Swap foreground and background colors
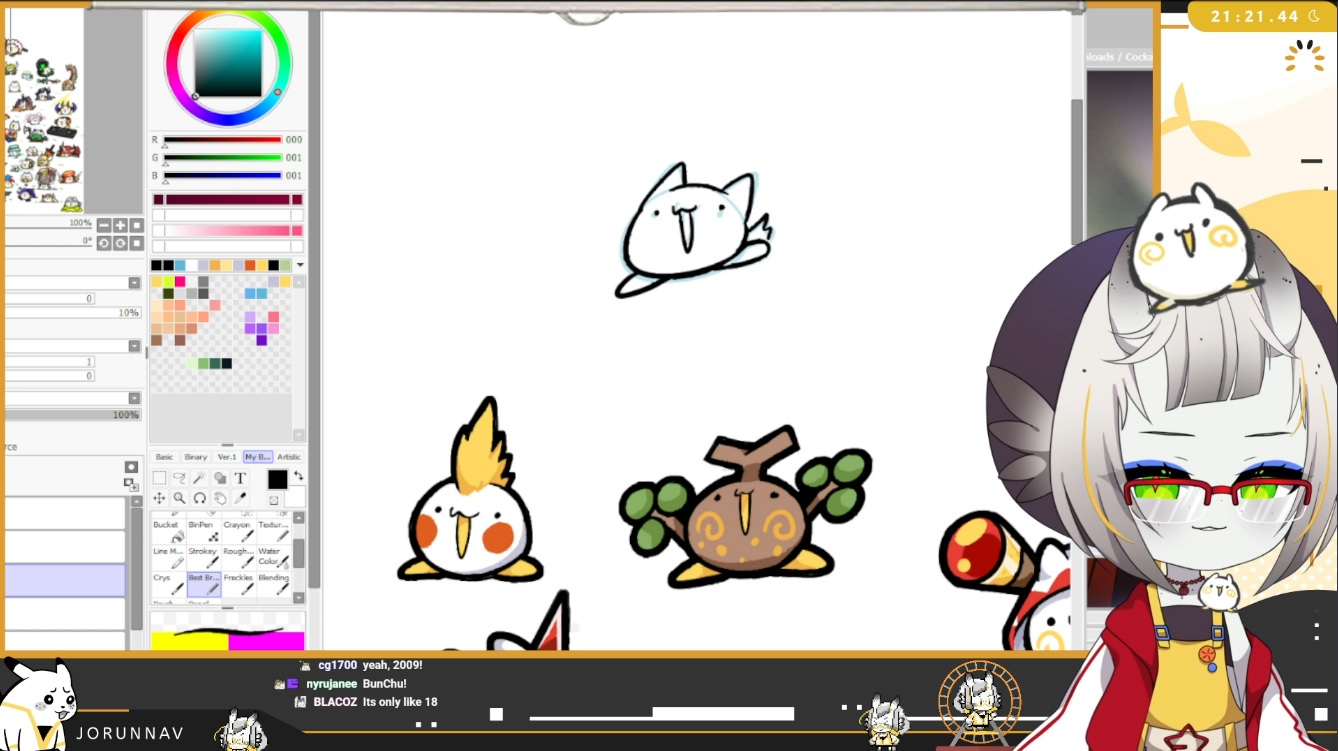Image resolution: width=1338 pixels, height=751 pixels. click(297, 476)
